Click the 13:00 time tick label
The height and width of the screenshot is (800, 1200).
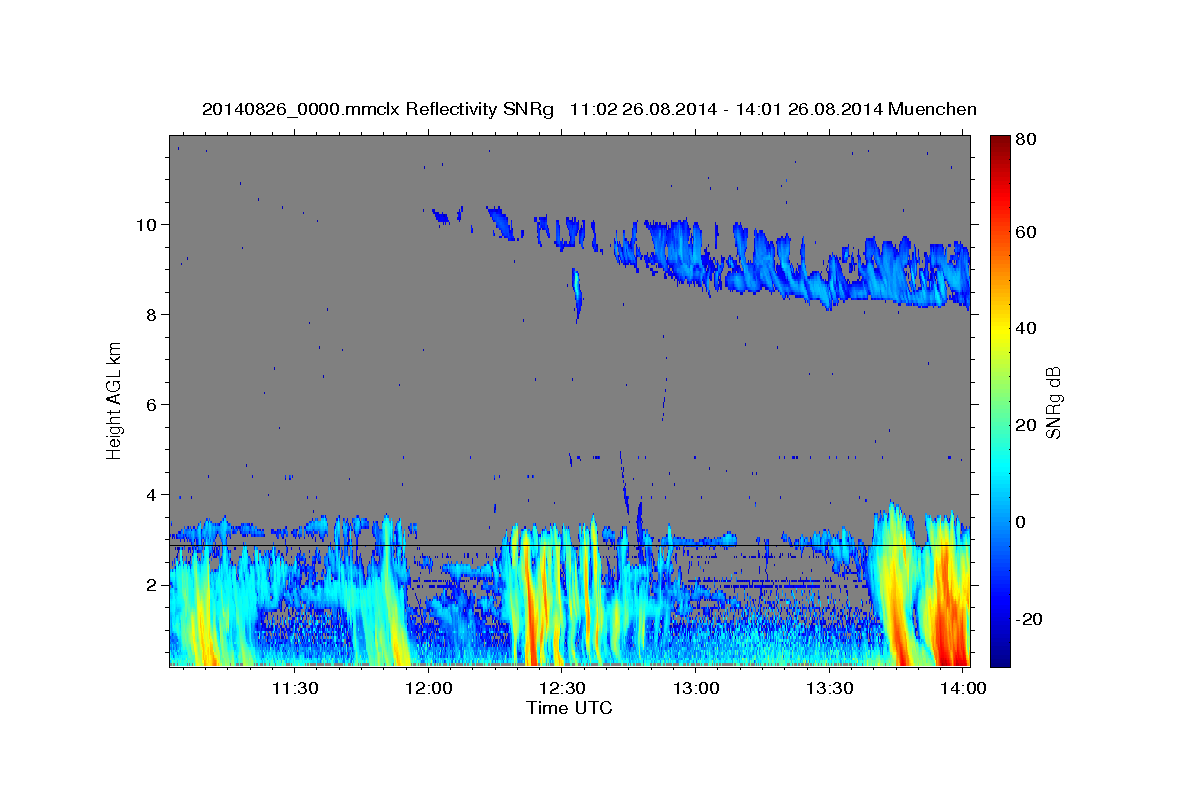coord(696,688)
